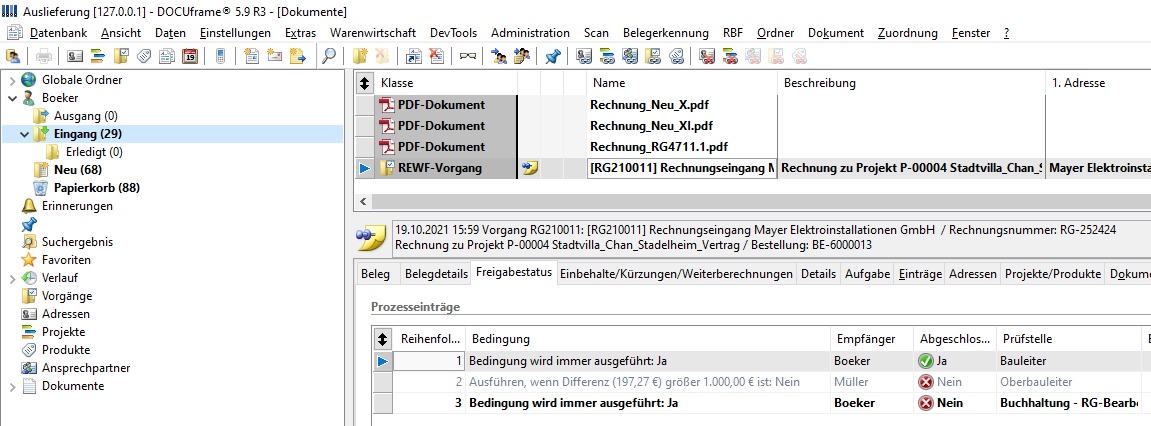Click the star icon beside Favoriten
1151x426 pixels.
[29, 260]
